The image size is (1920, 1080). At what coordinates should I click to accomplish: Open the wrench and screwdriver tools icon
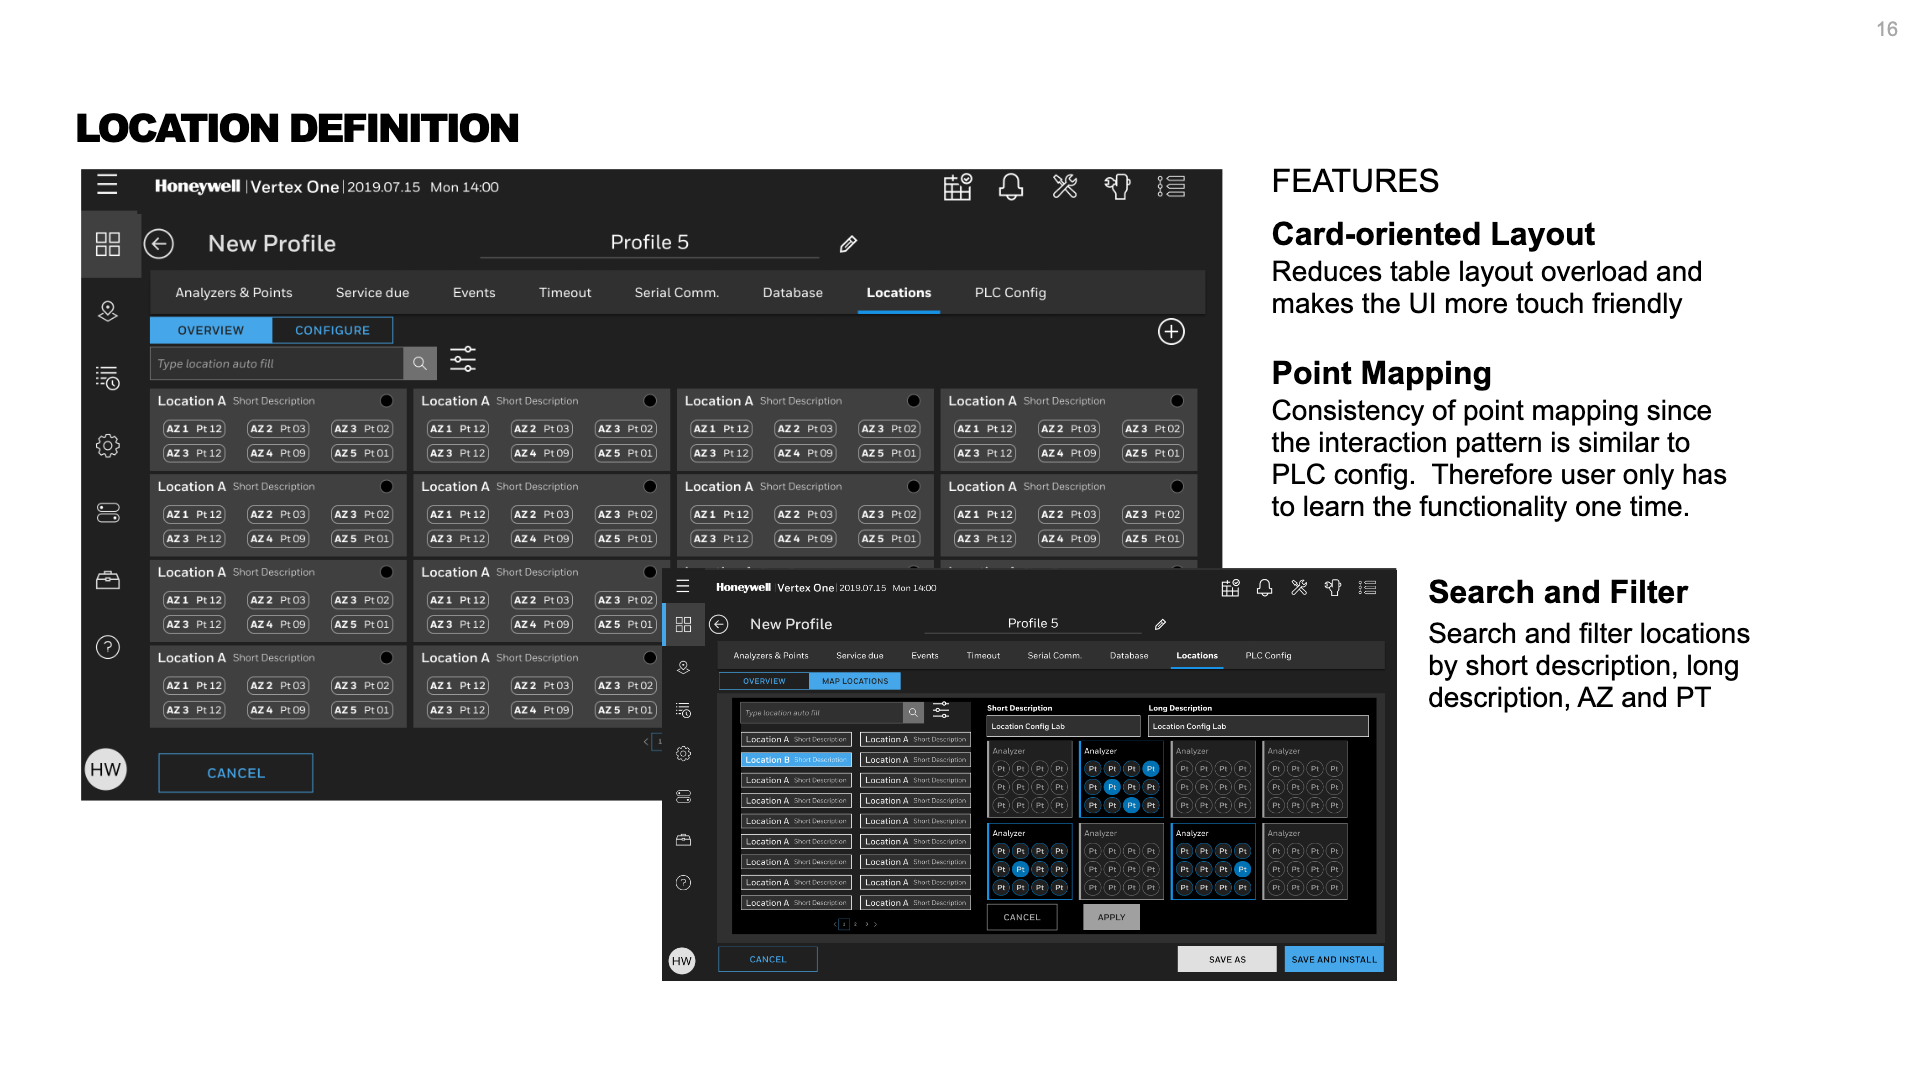pos(1064,187)
